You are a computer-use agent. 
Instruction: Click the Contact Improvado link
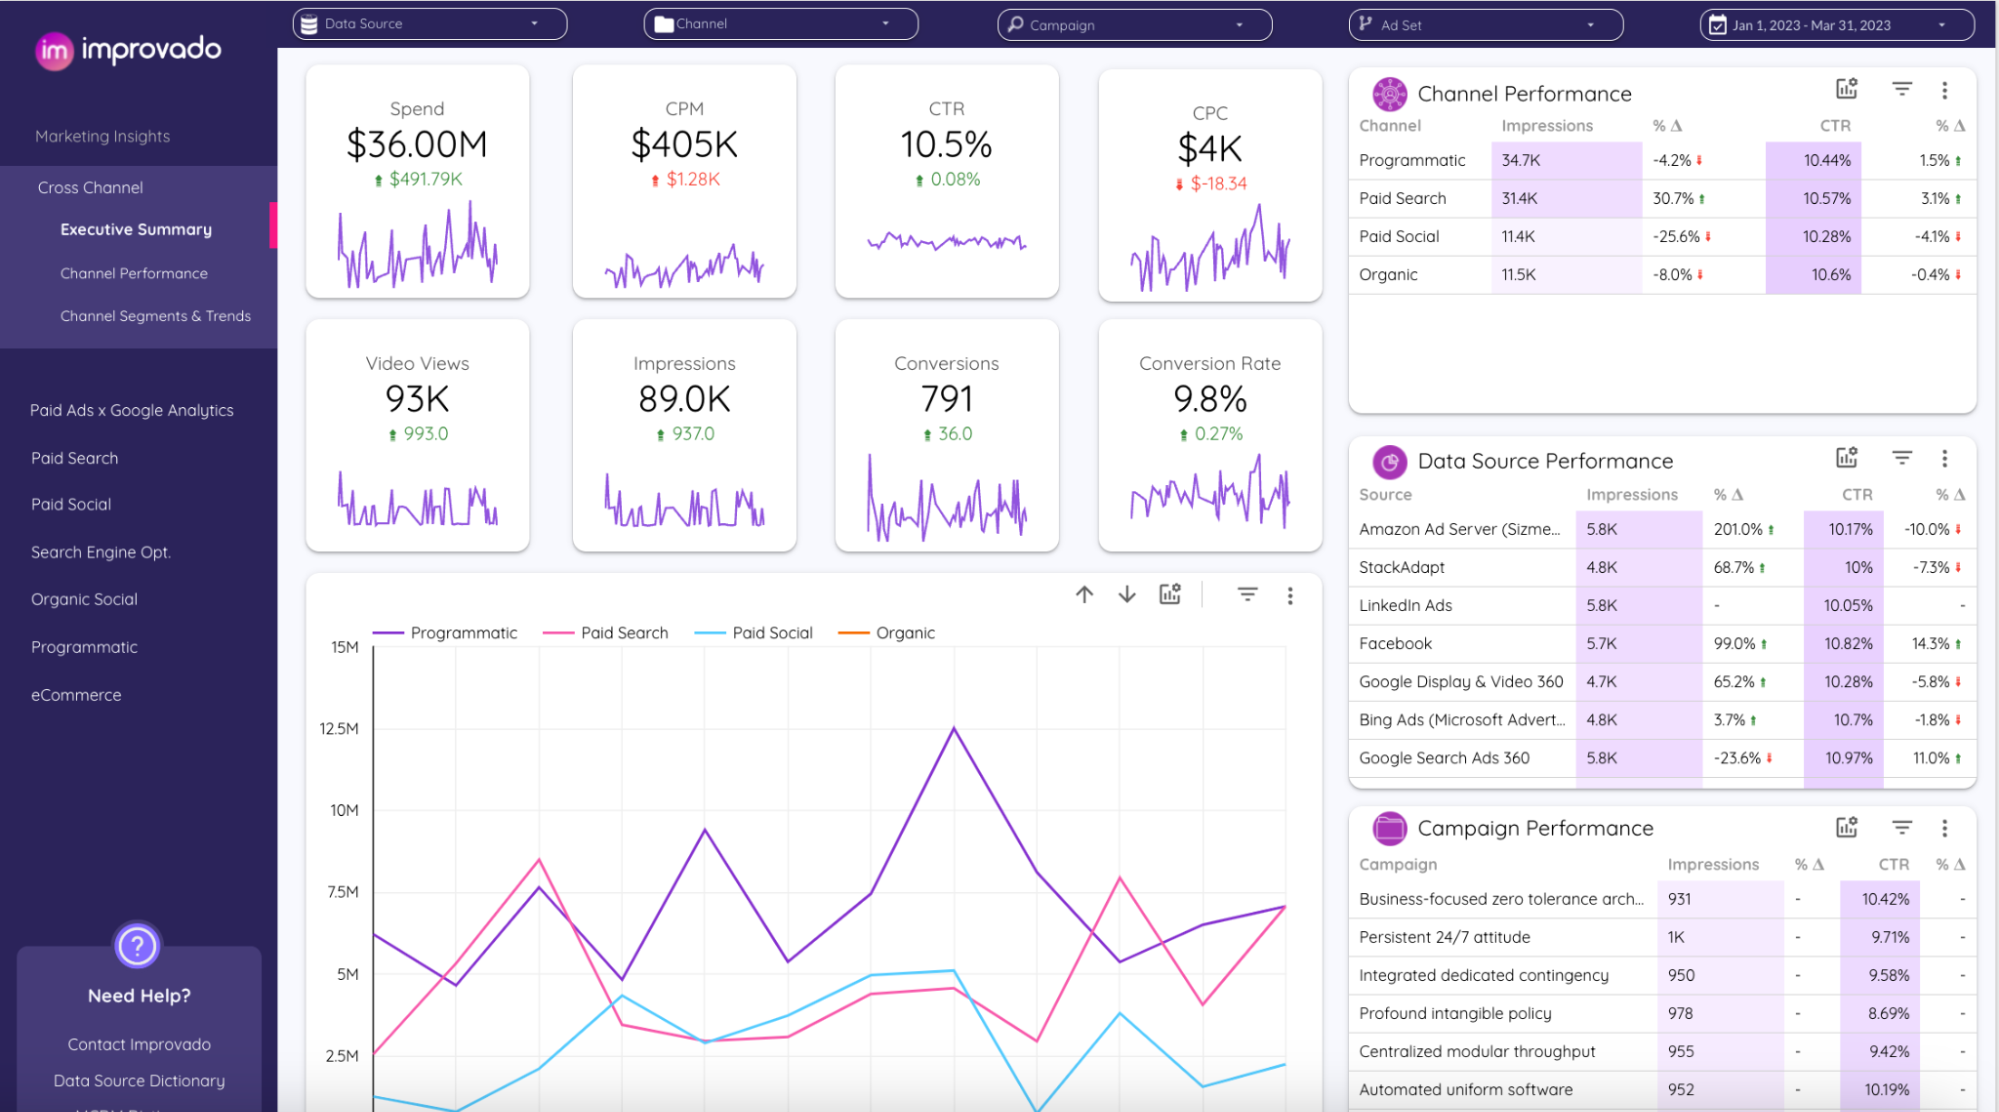coord(139,1043)
